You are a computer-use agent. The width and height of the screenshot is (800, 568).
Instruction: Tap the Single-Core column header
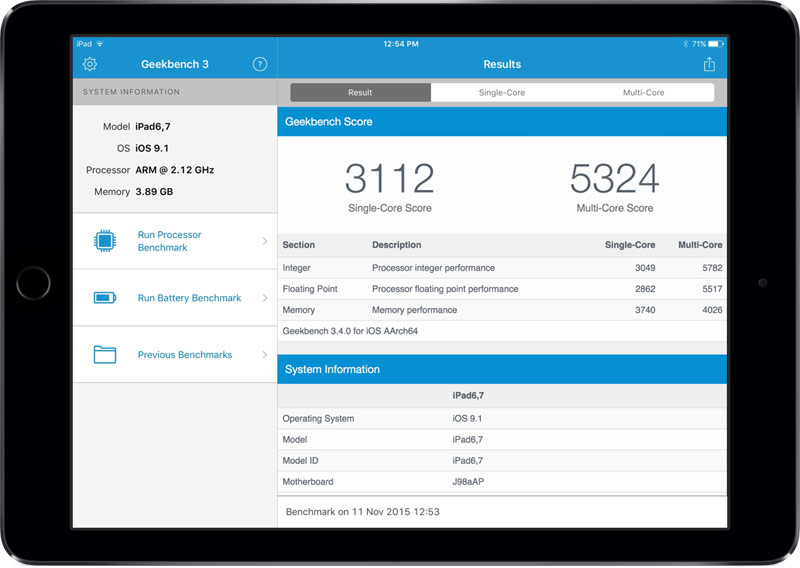630,244
